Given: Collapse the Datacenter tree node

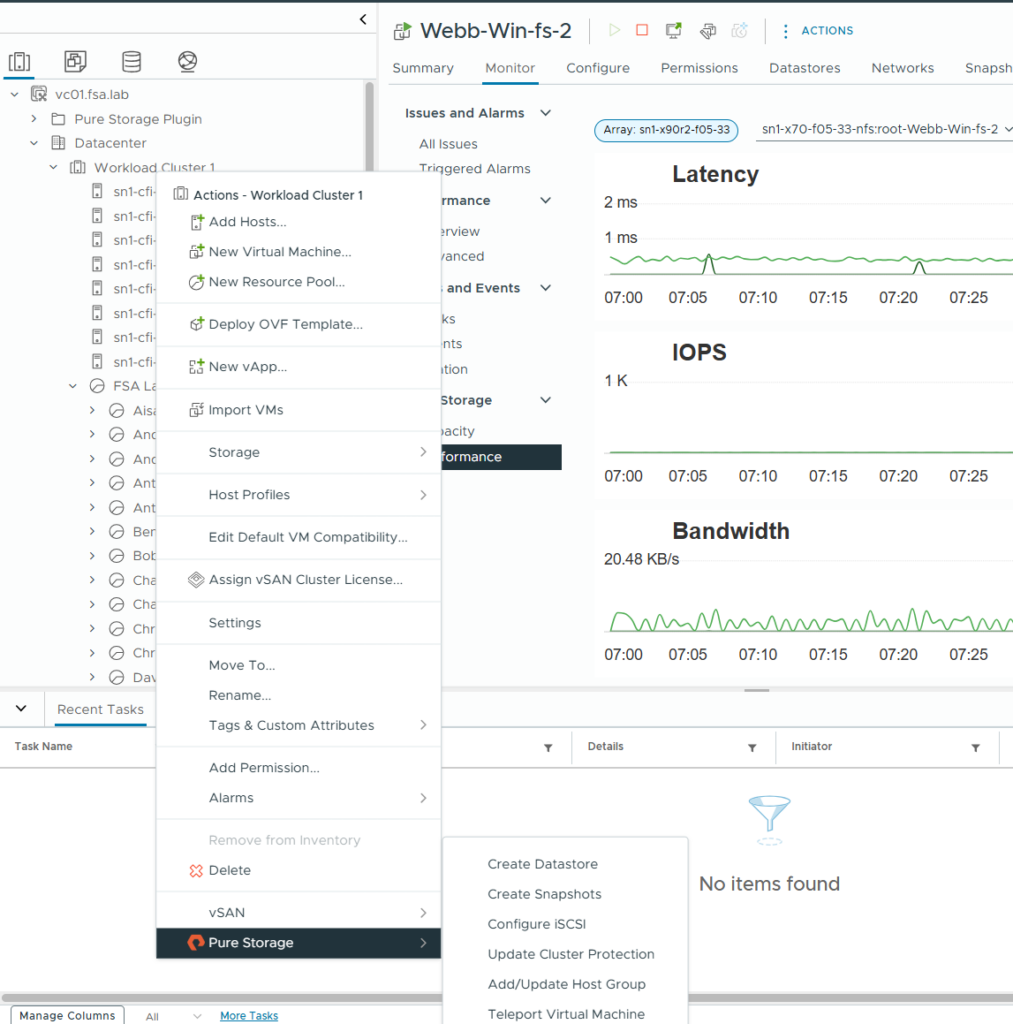Looking at the screenshot, I should point(34,143).
